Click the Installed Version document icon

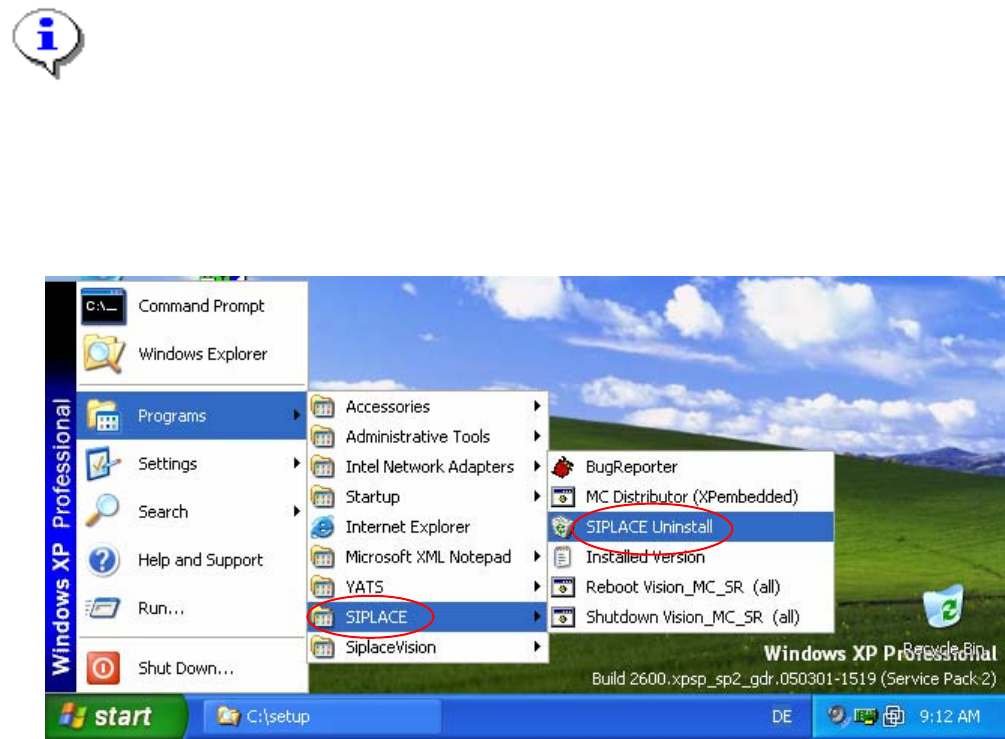562,557
